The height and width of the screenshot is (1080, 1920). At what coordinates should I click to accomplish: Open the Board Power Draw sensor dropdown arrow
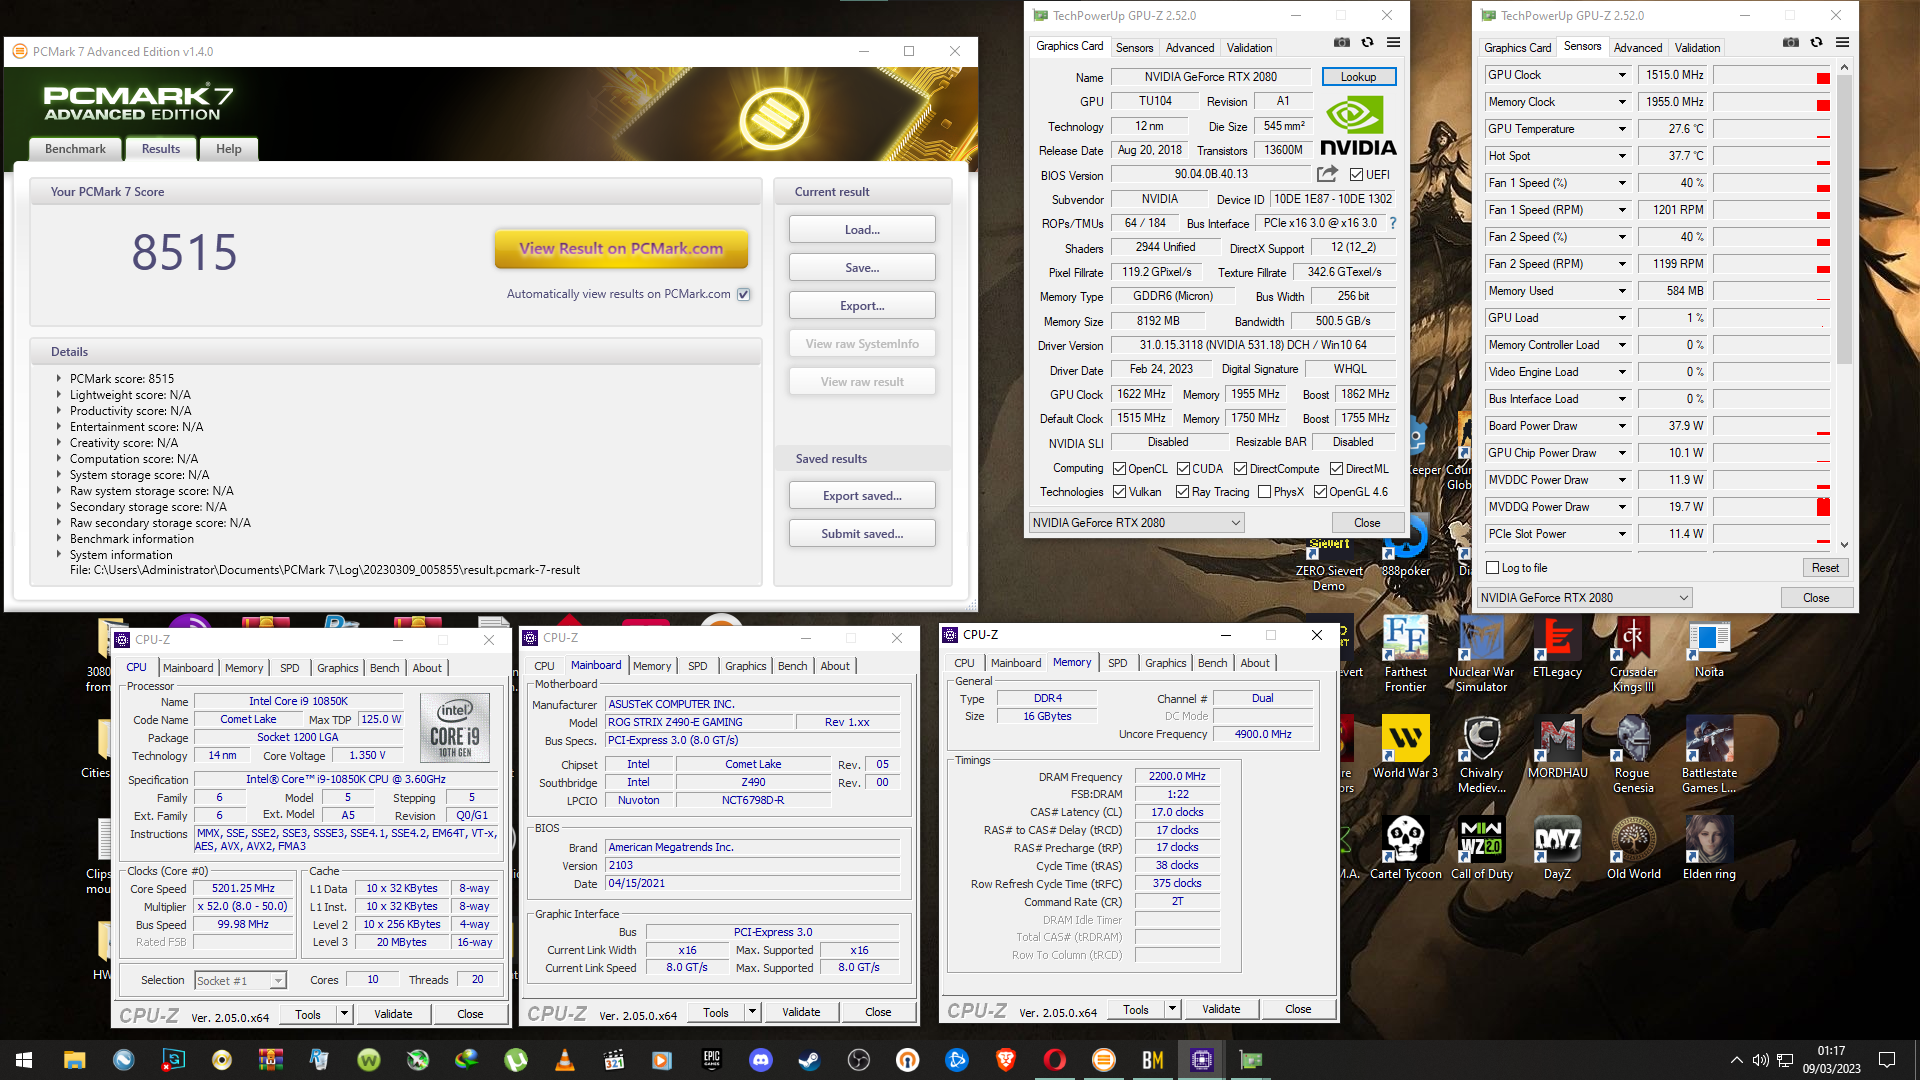point(1622,426)
